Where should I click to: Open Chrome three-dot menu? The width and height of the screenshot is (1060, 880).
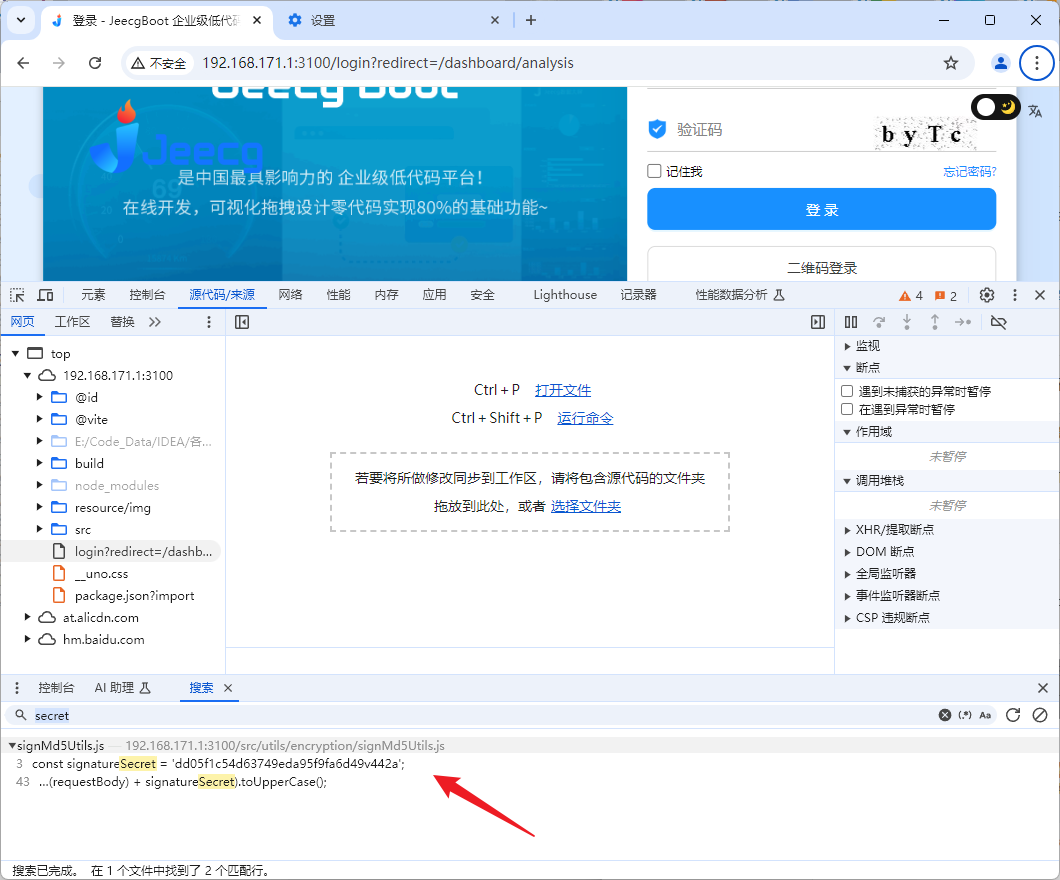1037,63
